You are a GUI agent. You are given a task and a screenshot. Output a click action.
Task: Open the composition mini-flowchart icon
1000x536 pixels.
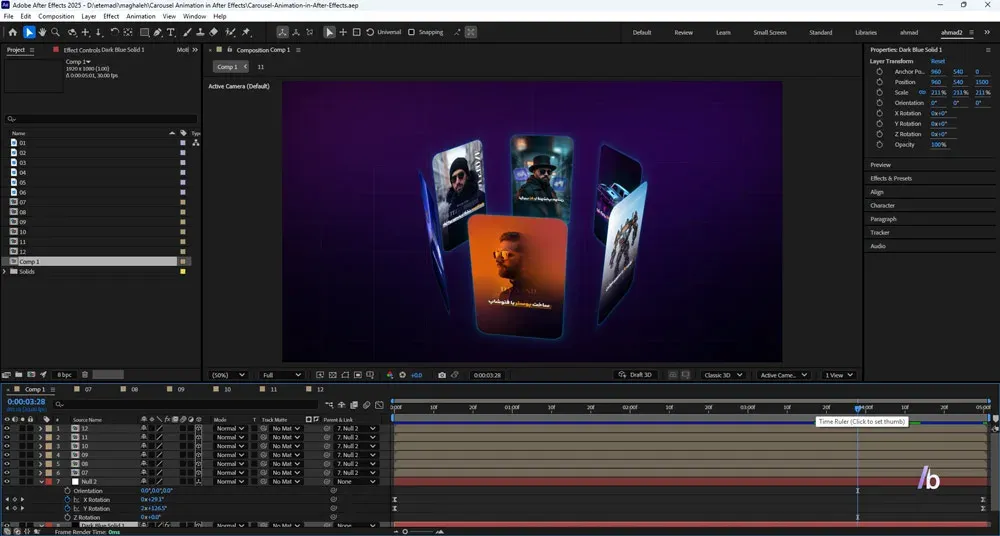coord(328,405)
